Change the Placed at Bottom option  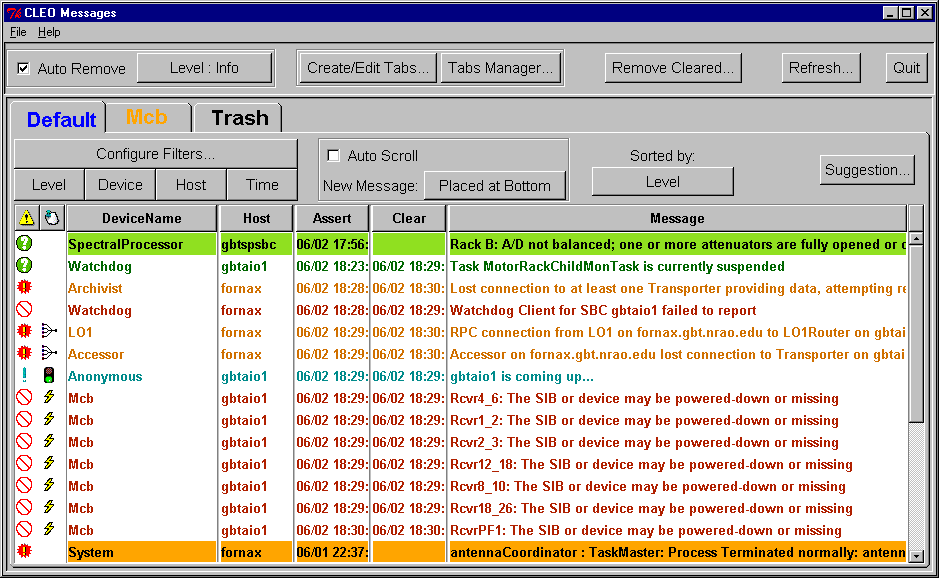pyautogui.click(x=494, y=186)
